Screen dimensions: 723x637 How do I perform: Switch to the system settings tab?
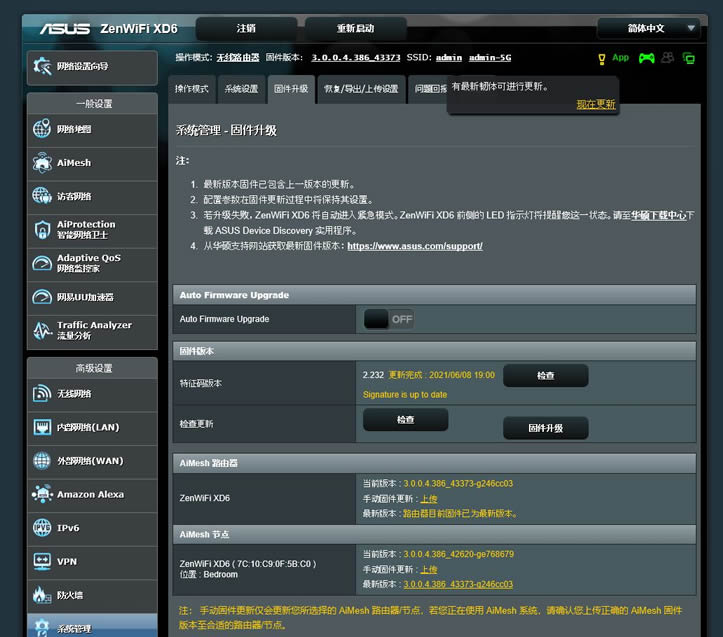click(241, 89)
